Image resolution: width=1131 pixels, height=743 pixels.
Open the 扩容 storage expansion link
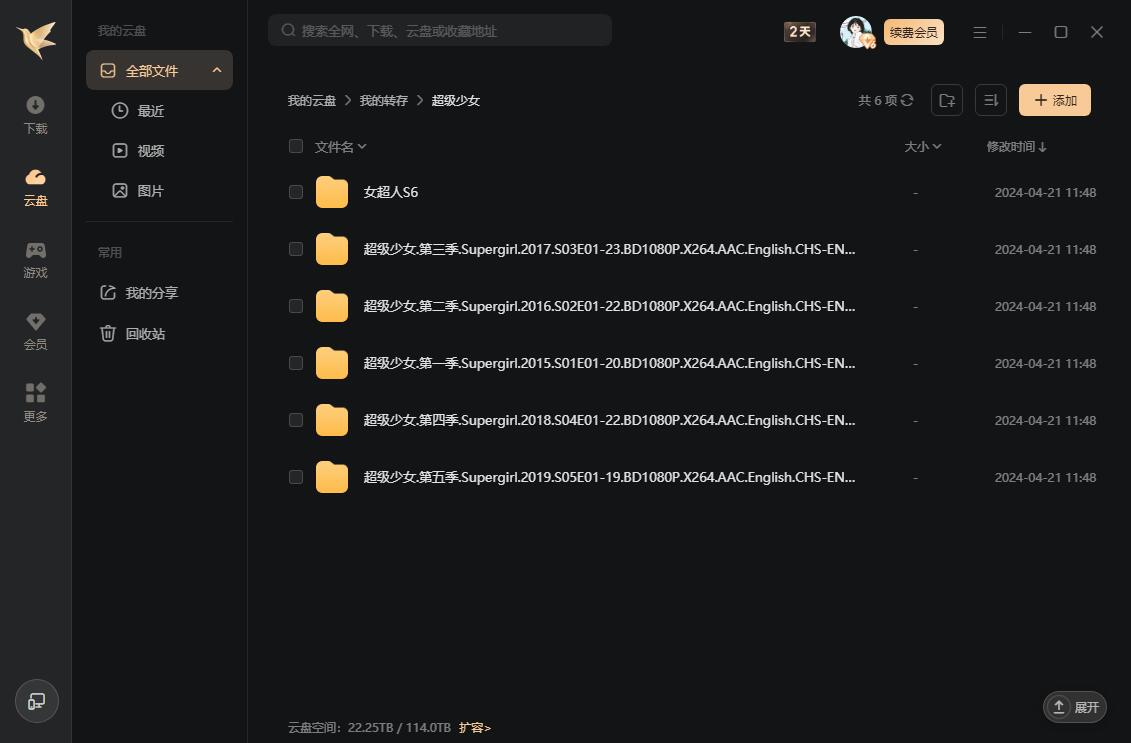tap(474, 727)
